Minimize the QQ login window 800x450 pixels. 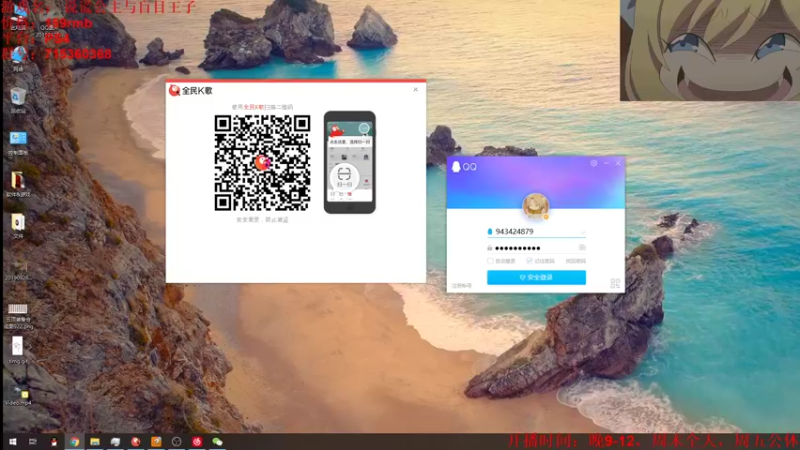(x=607, y=163)
